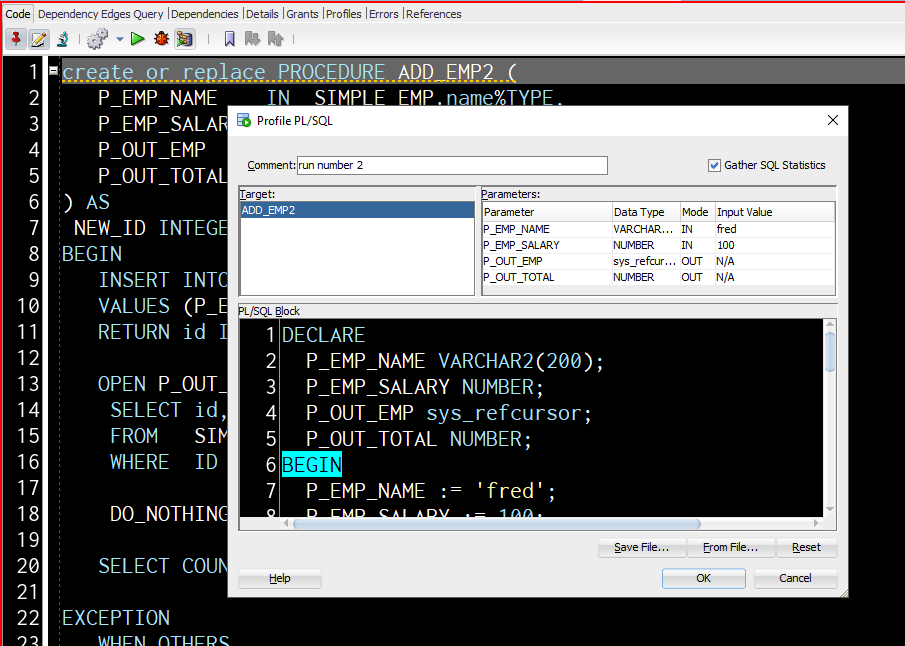This screenshot has height=646, width=905.
Task: Click the Mode column header
Action: [697, 212]
